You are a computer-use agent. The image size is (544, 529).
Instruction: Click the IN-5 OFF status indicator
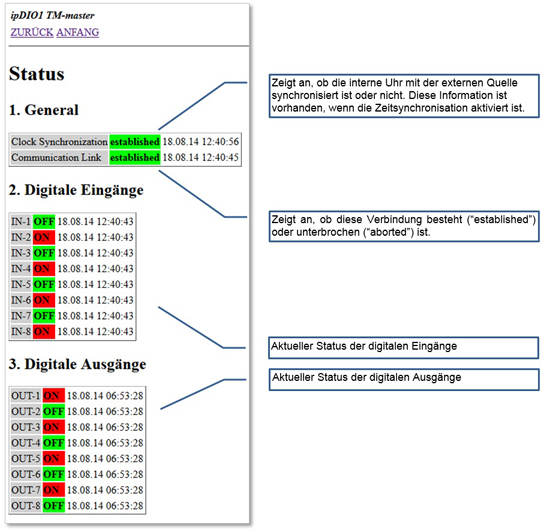44,284
